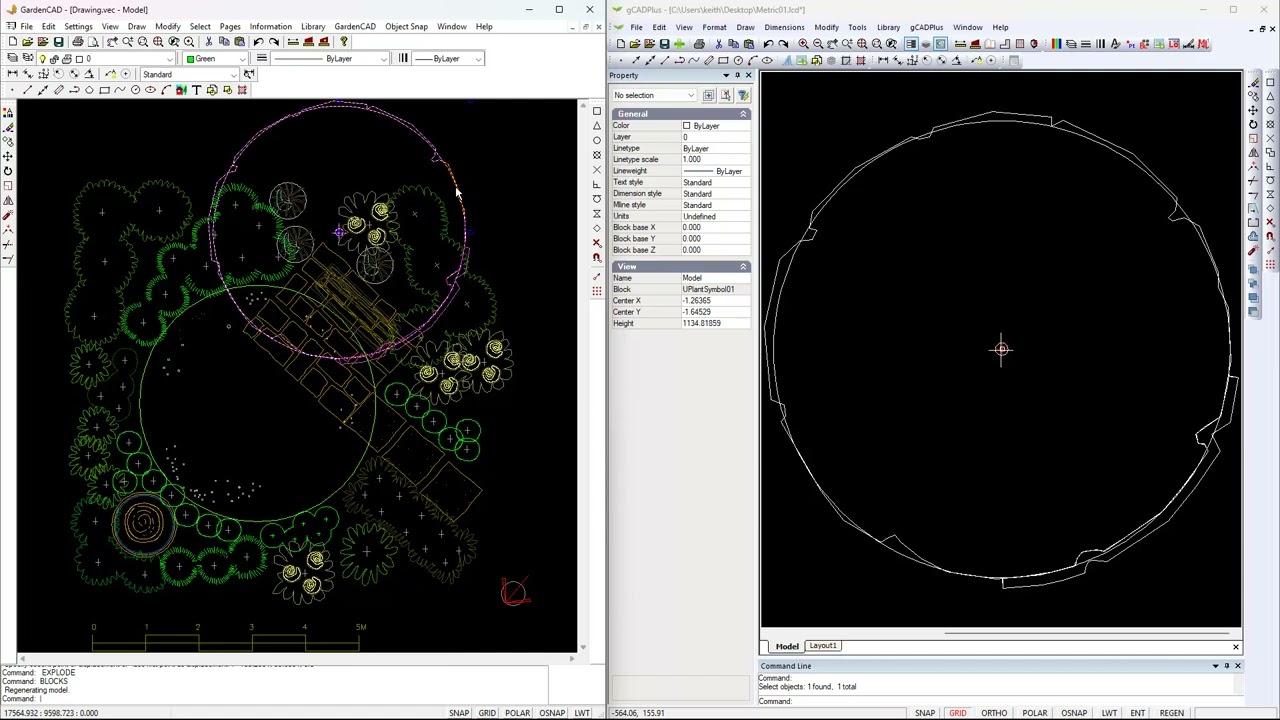Click yellow Help question icon in GardenCAD
Image resolution: width=1280 pixels, height=720 pixels.
[344, 42]
